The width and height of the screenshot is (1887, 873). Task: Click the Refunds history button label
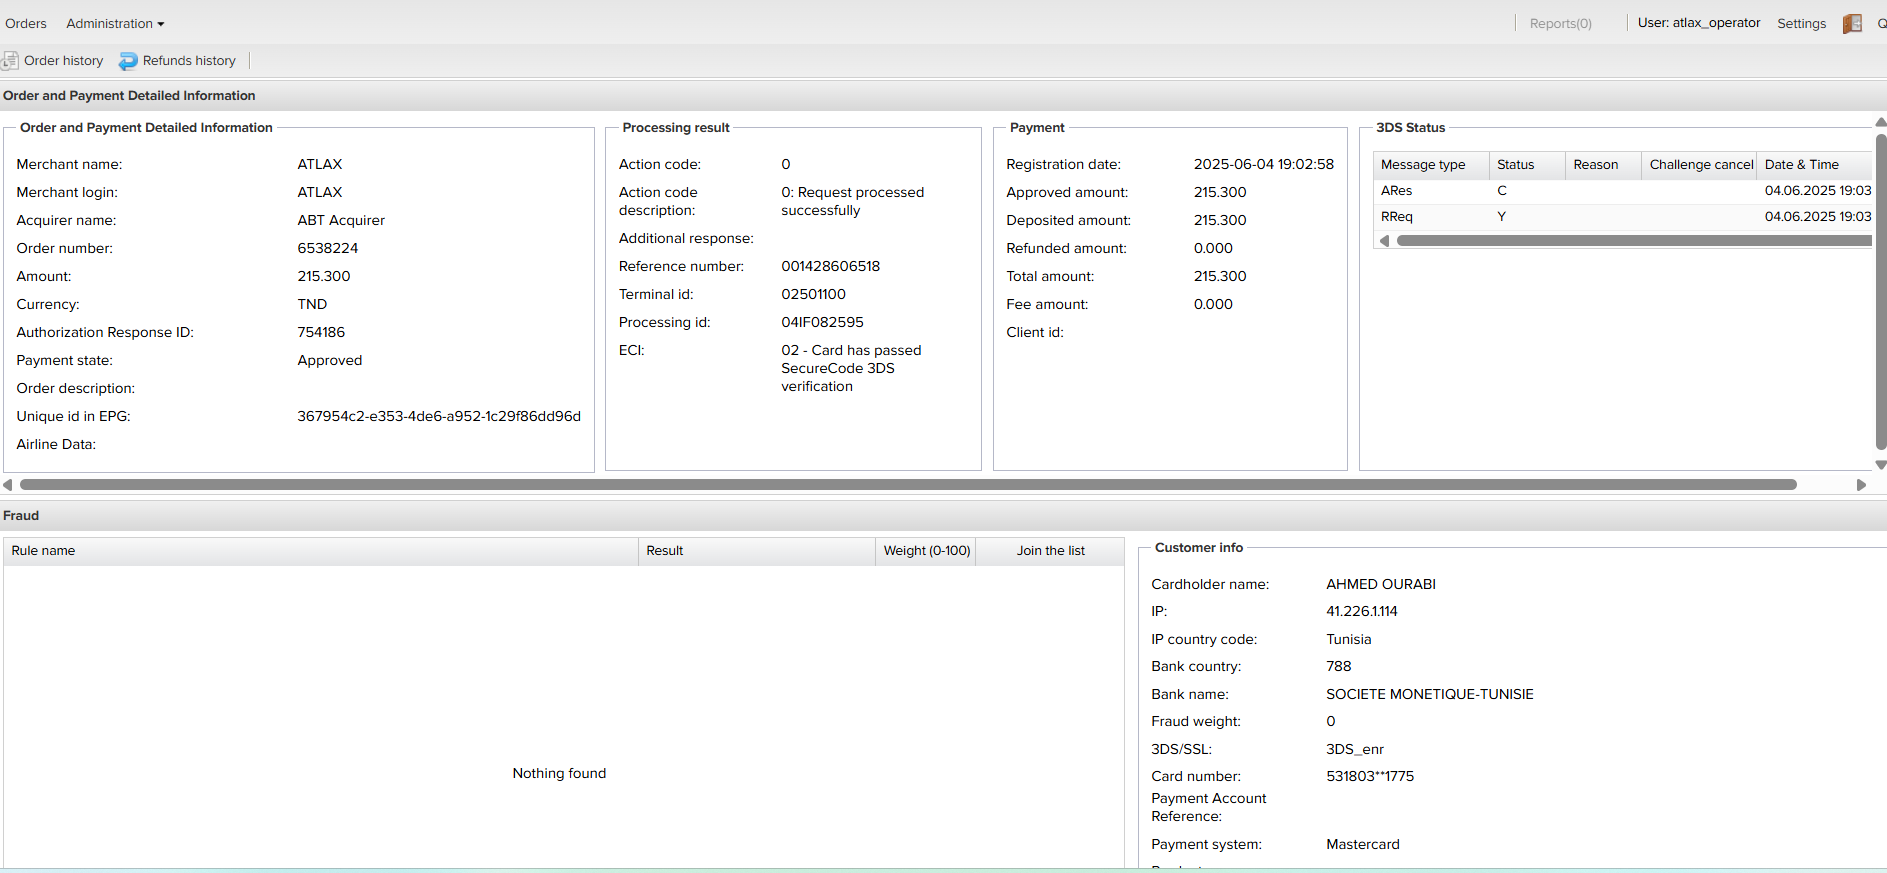(189, 61)
